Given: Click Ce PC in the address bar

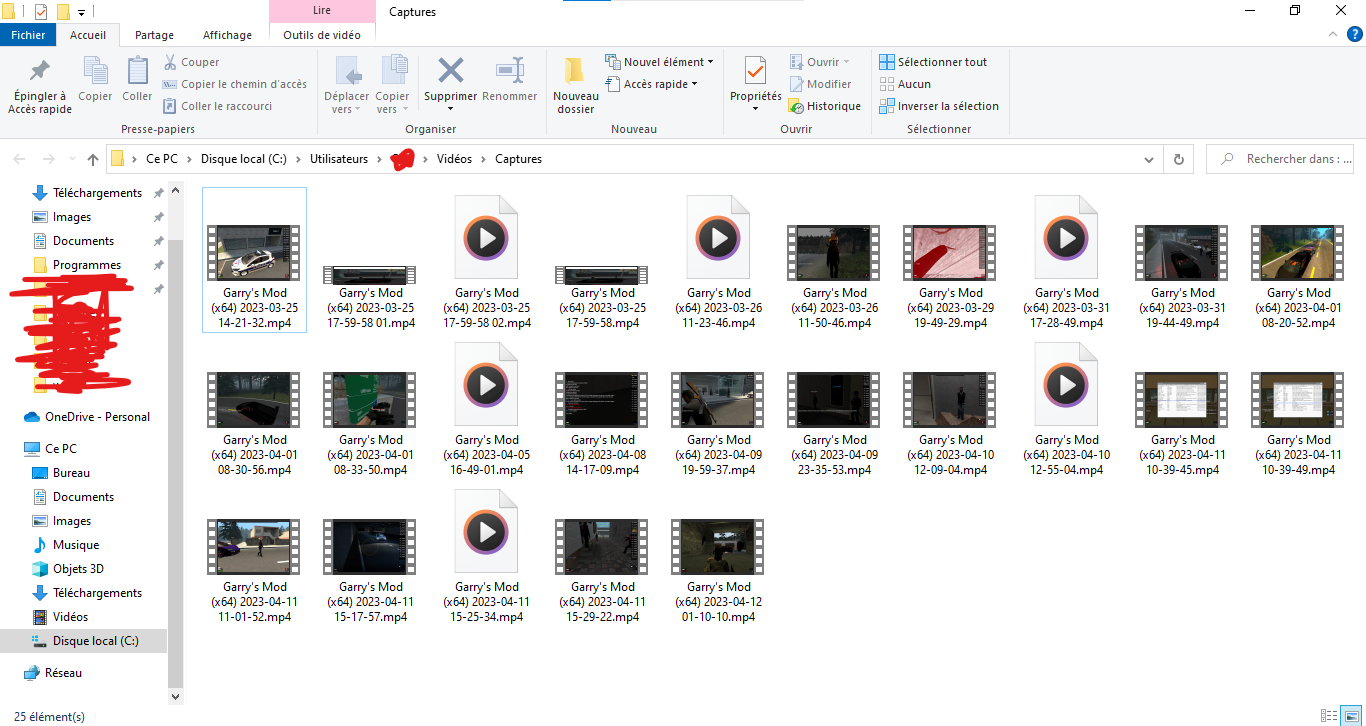Looking at the screenshot, I should (161, 159).
